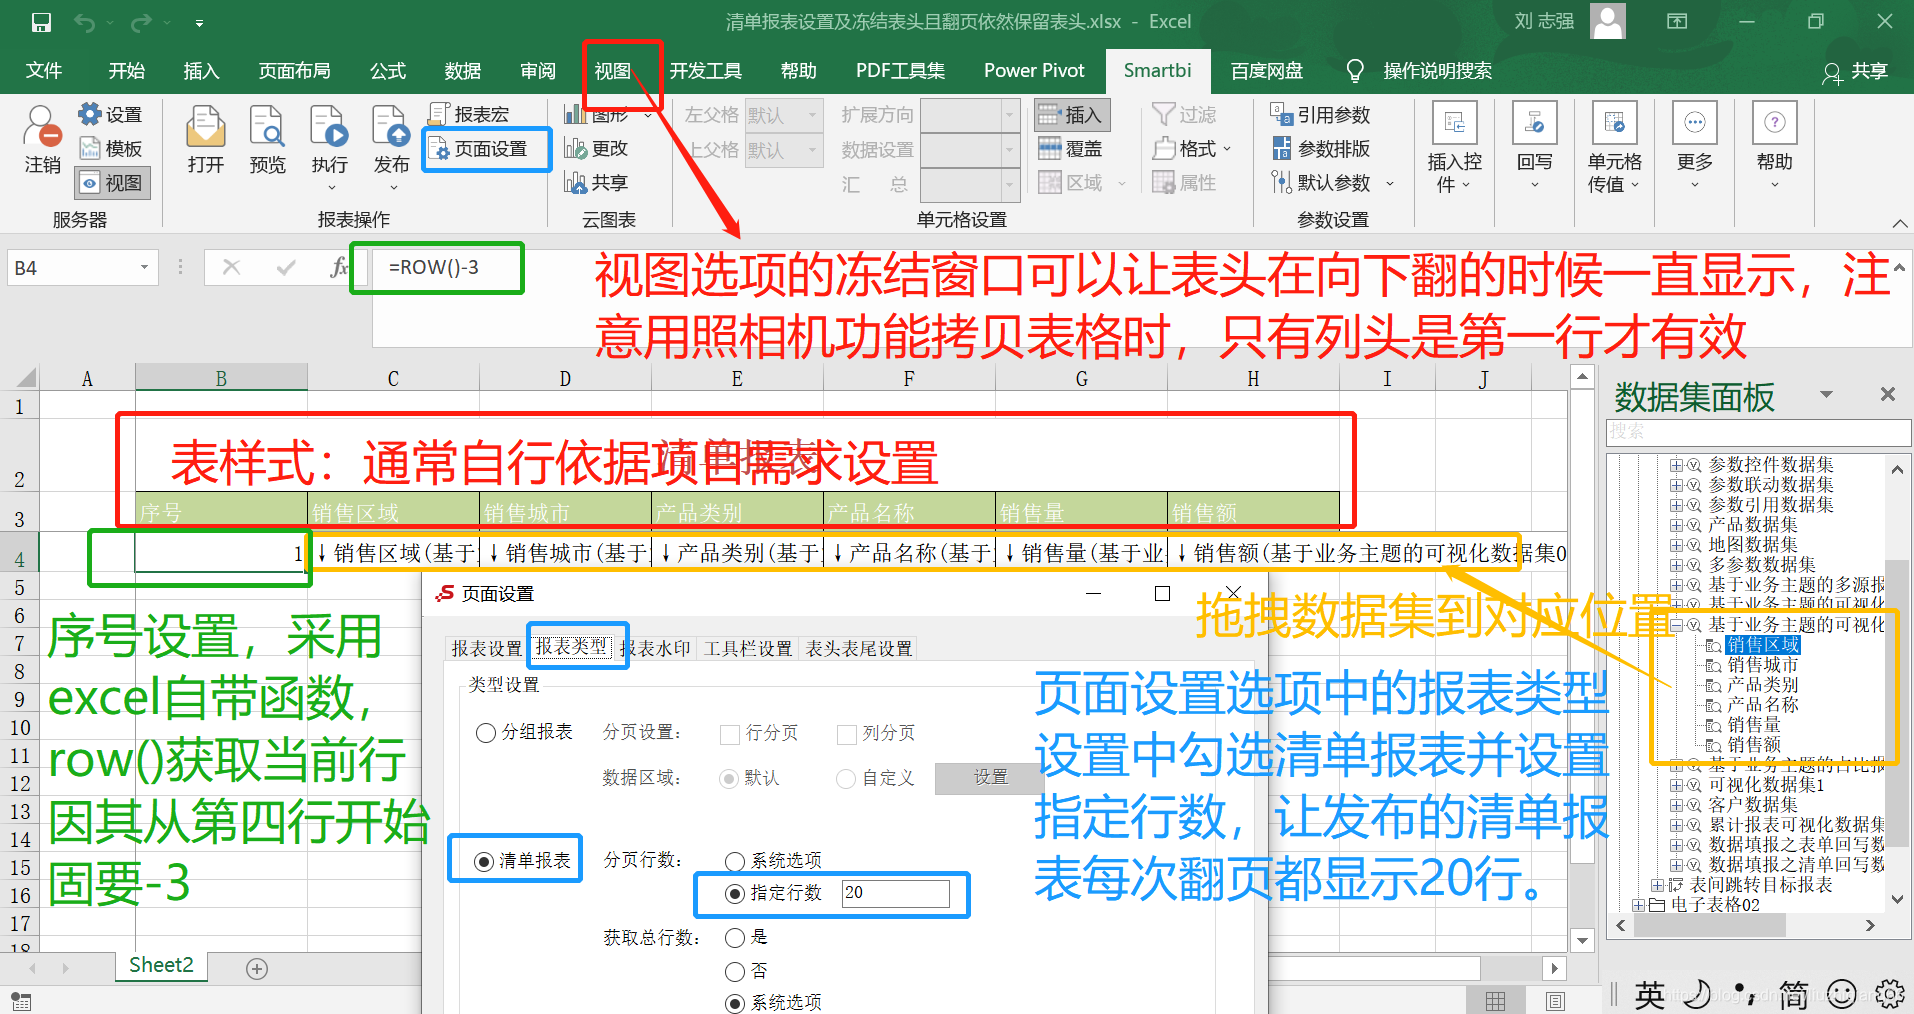Tick the 行分页 checkbox
The image size is (1914, 1014).
click(730, 734)
